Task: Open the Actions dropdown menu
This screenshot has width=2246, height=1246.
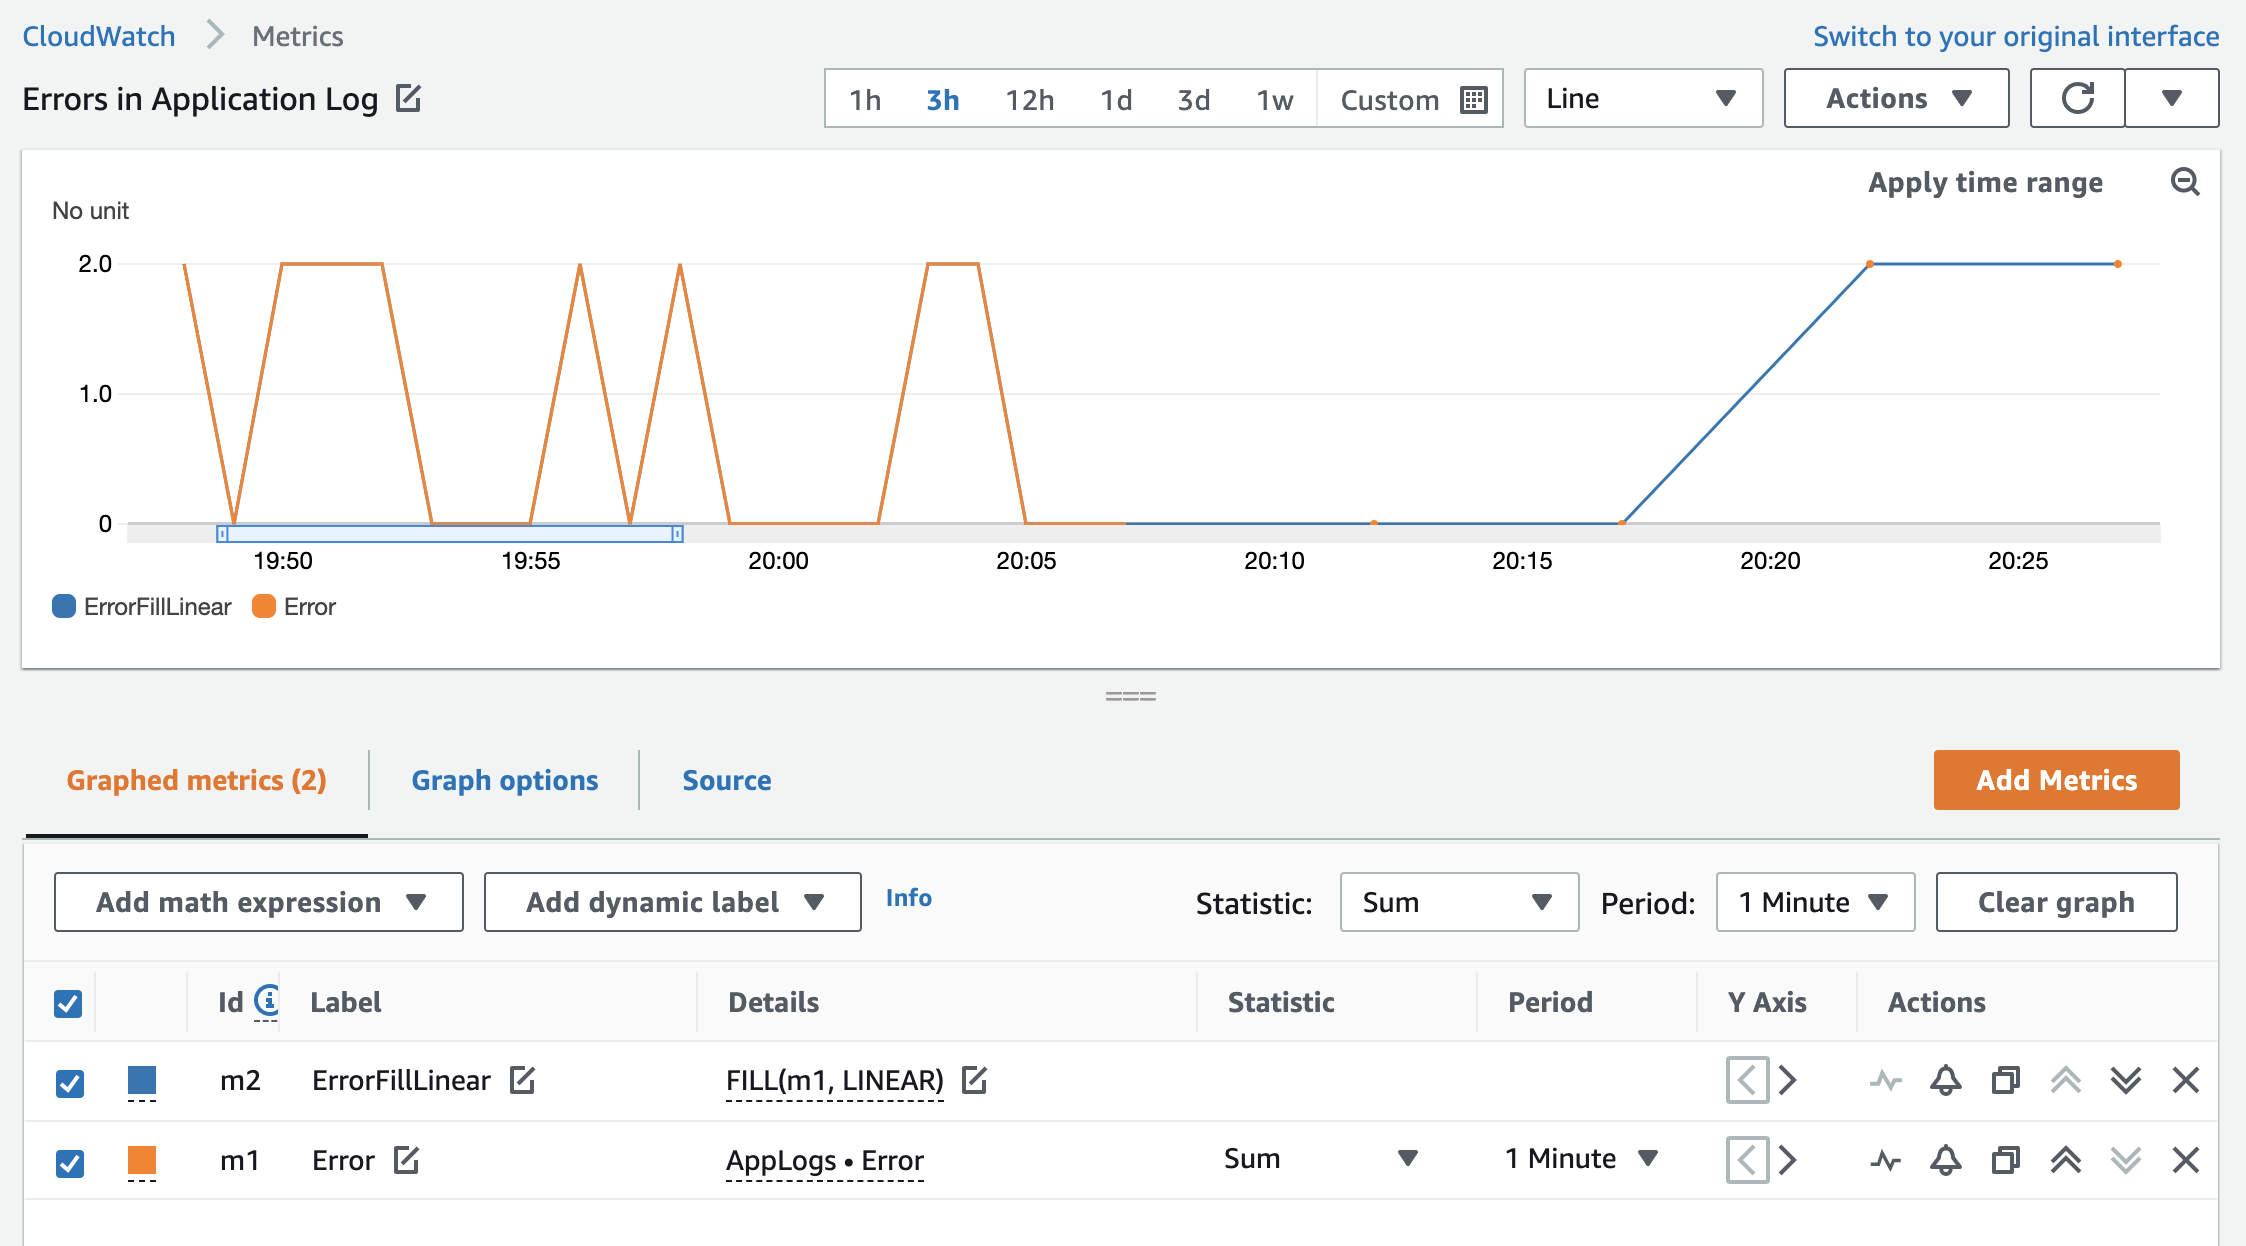Action: click(x=1896, y=98)
